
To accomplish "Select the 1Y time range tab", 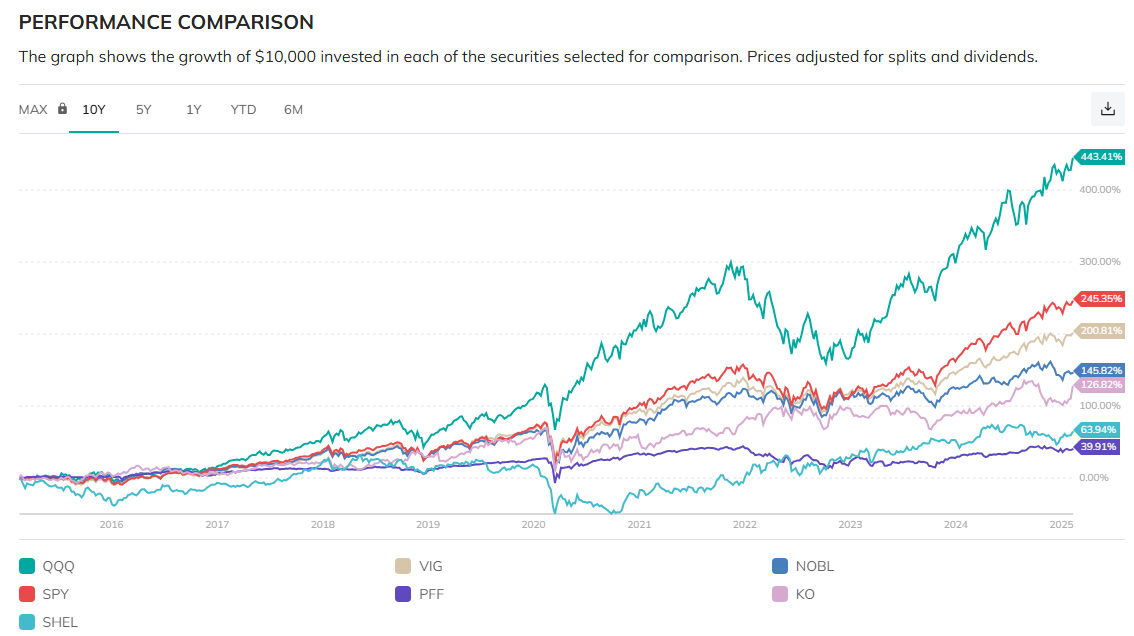I will click(194, 109).
